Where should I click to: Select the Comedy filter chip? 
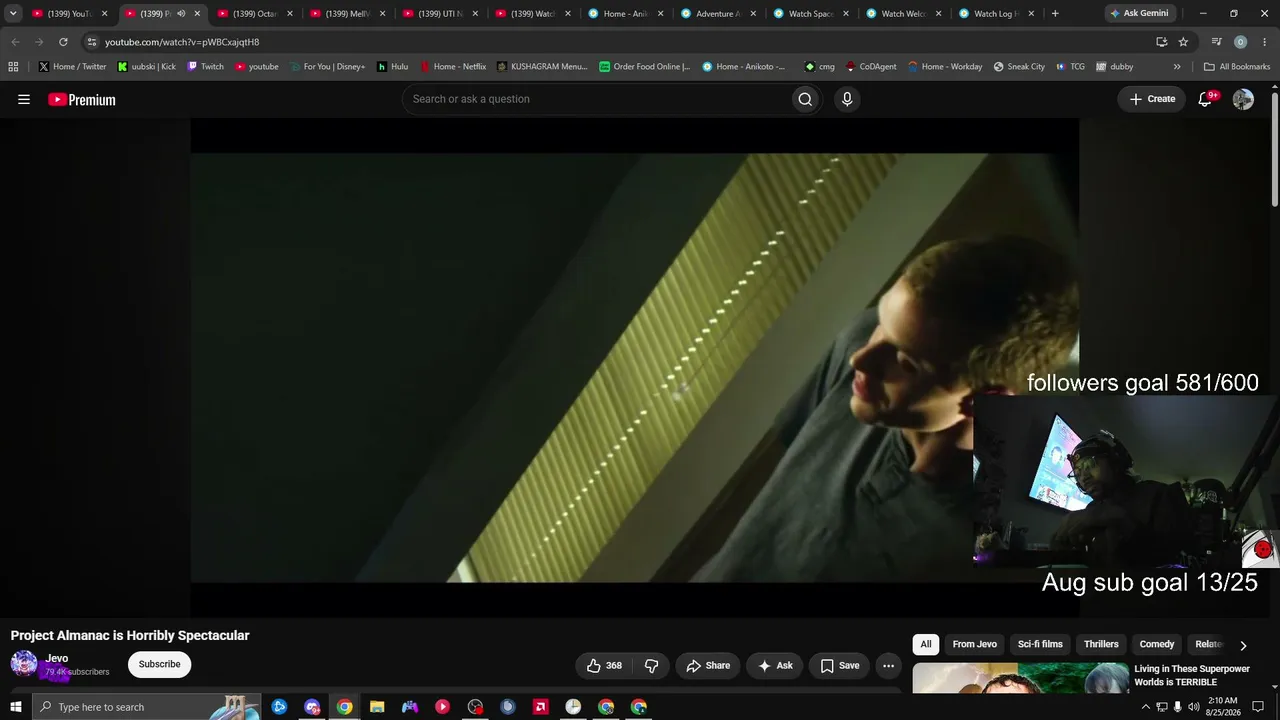click(1157, 644)
